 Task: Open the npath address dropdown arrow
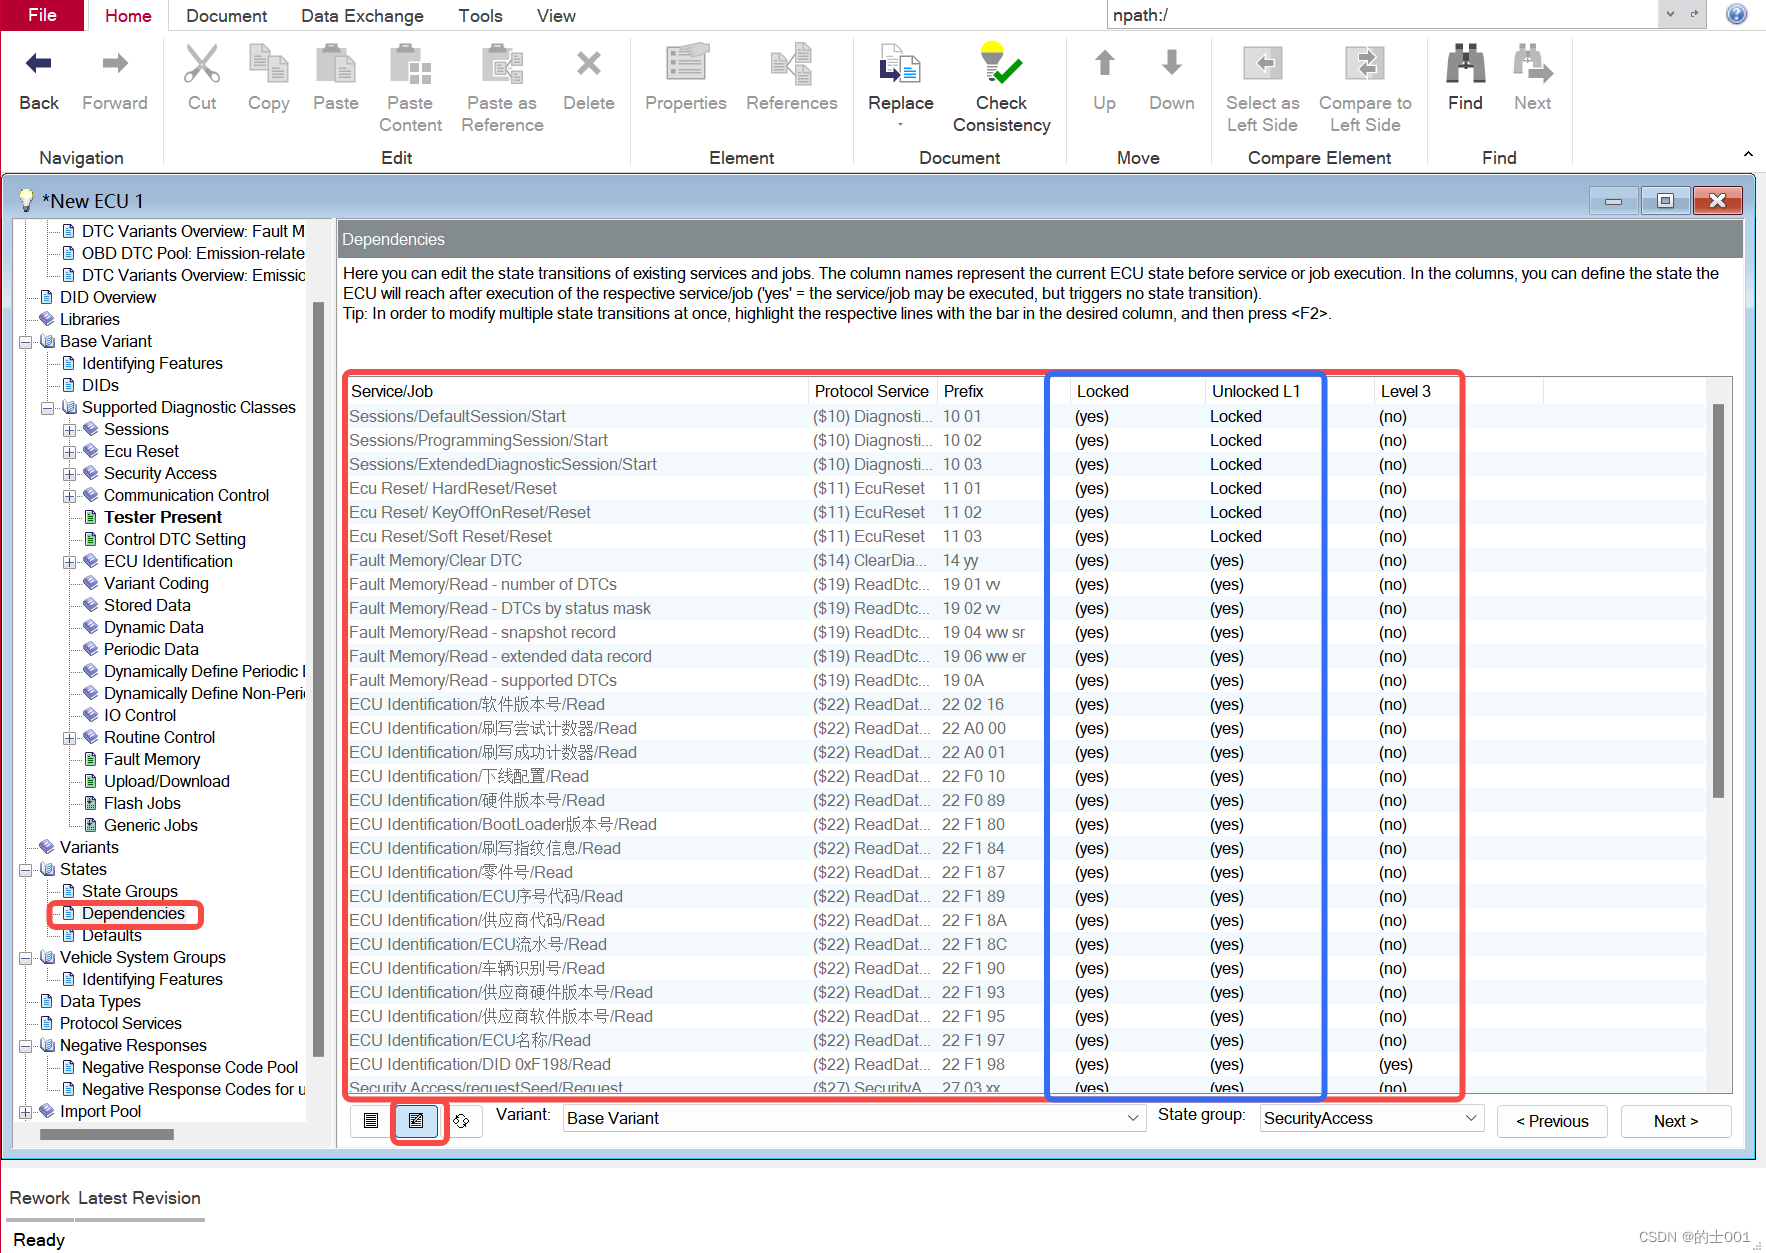(1670, 14)
